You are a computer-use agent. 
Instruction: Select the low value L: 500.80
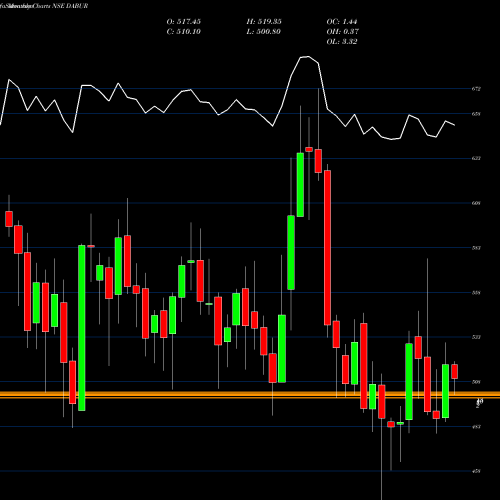[x=264, y=32]
